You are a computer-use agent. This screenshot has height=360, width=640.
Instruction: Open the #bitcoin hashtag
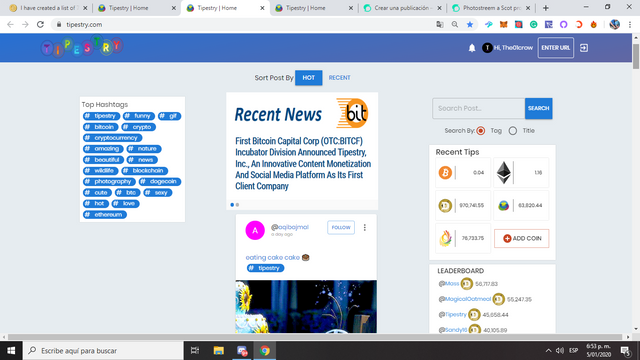click(100, 127)
